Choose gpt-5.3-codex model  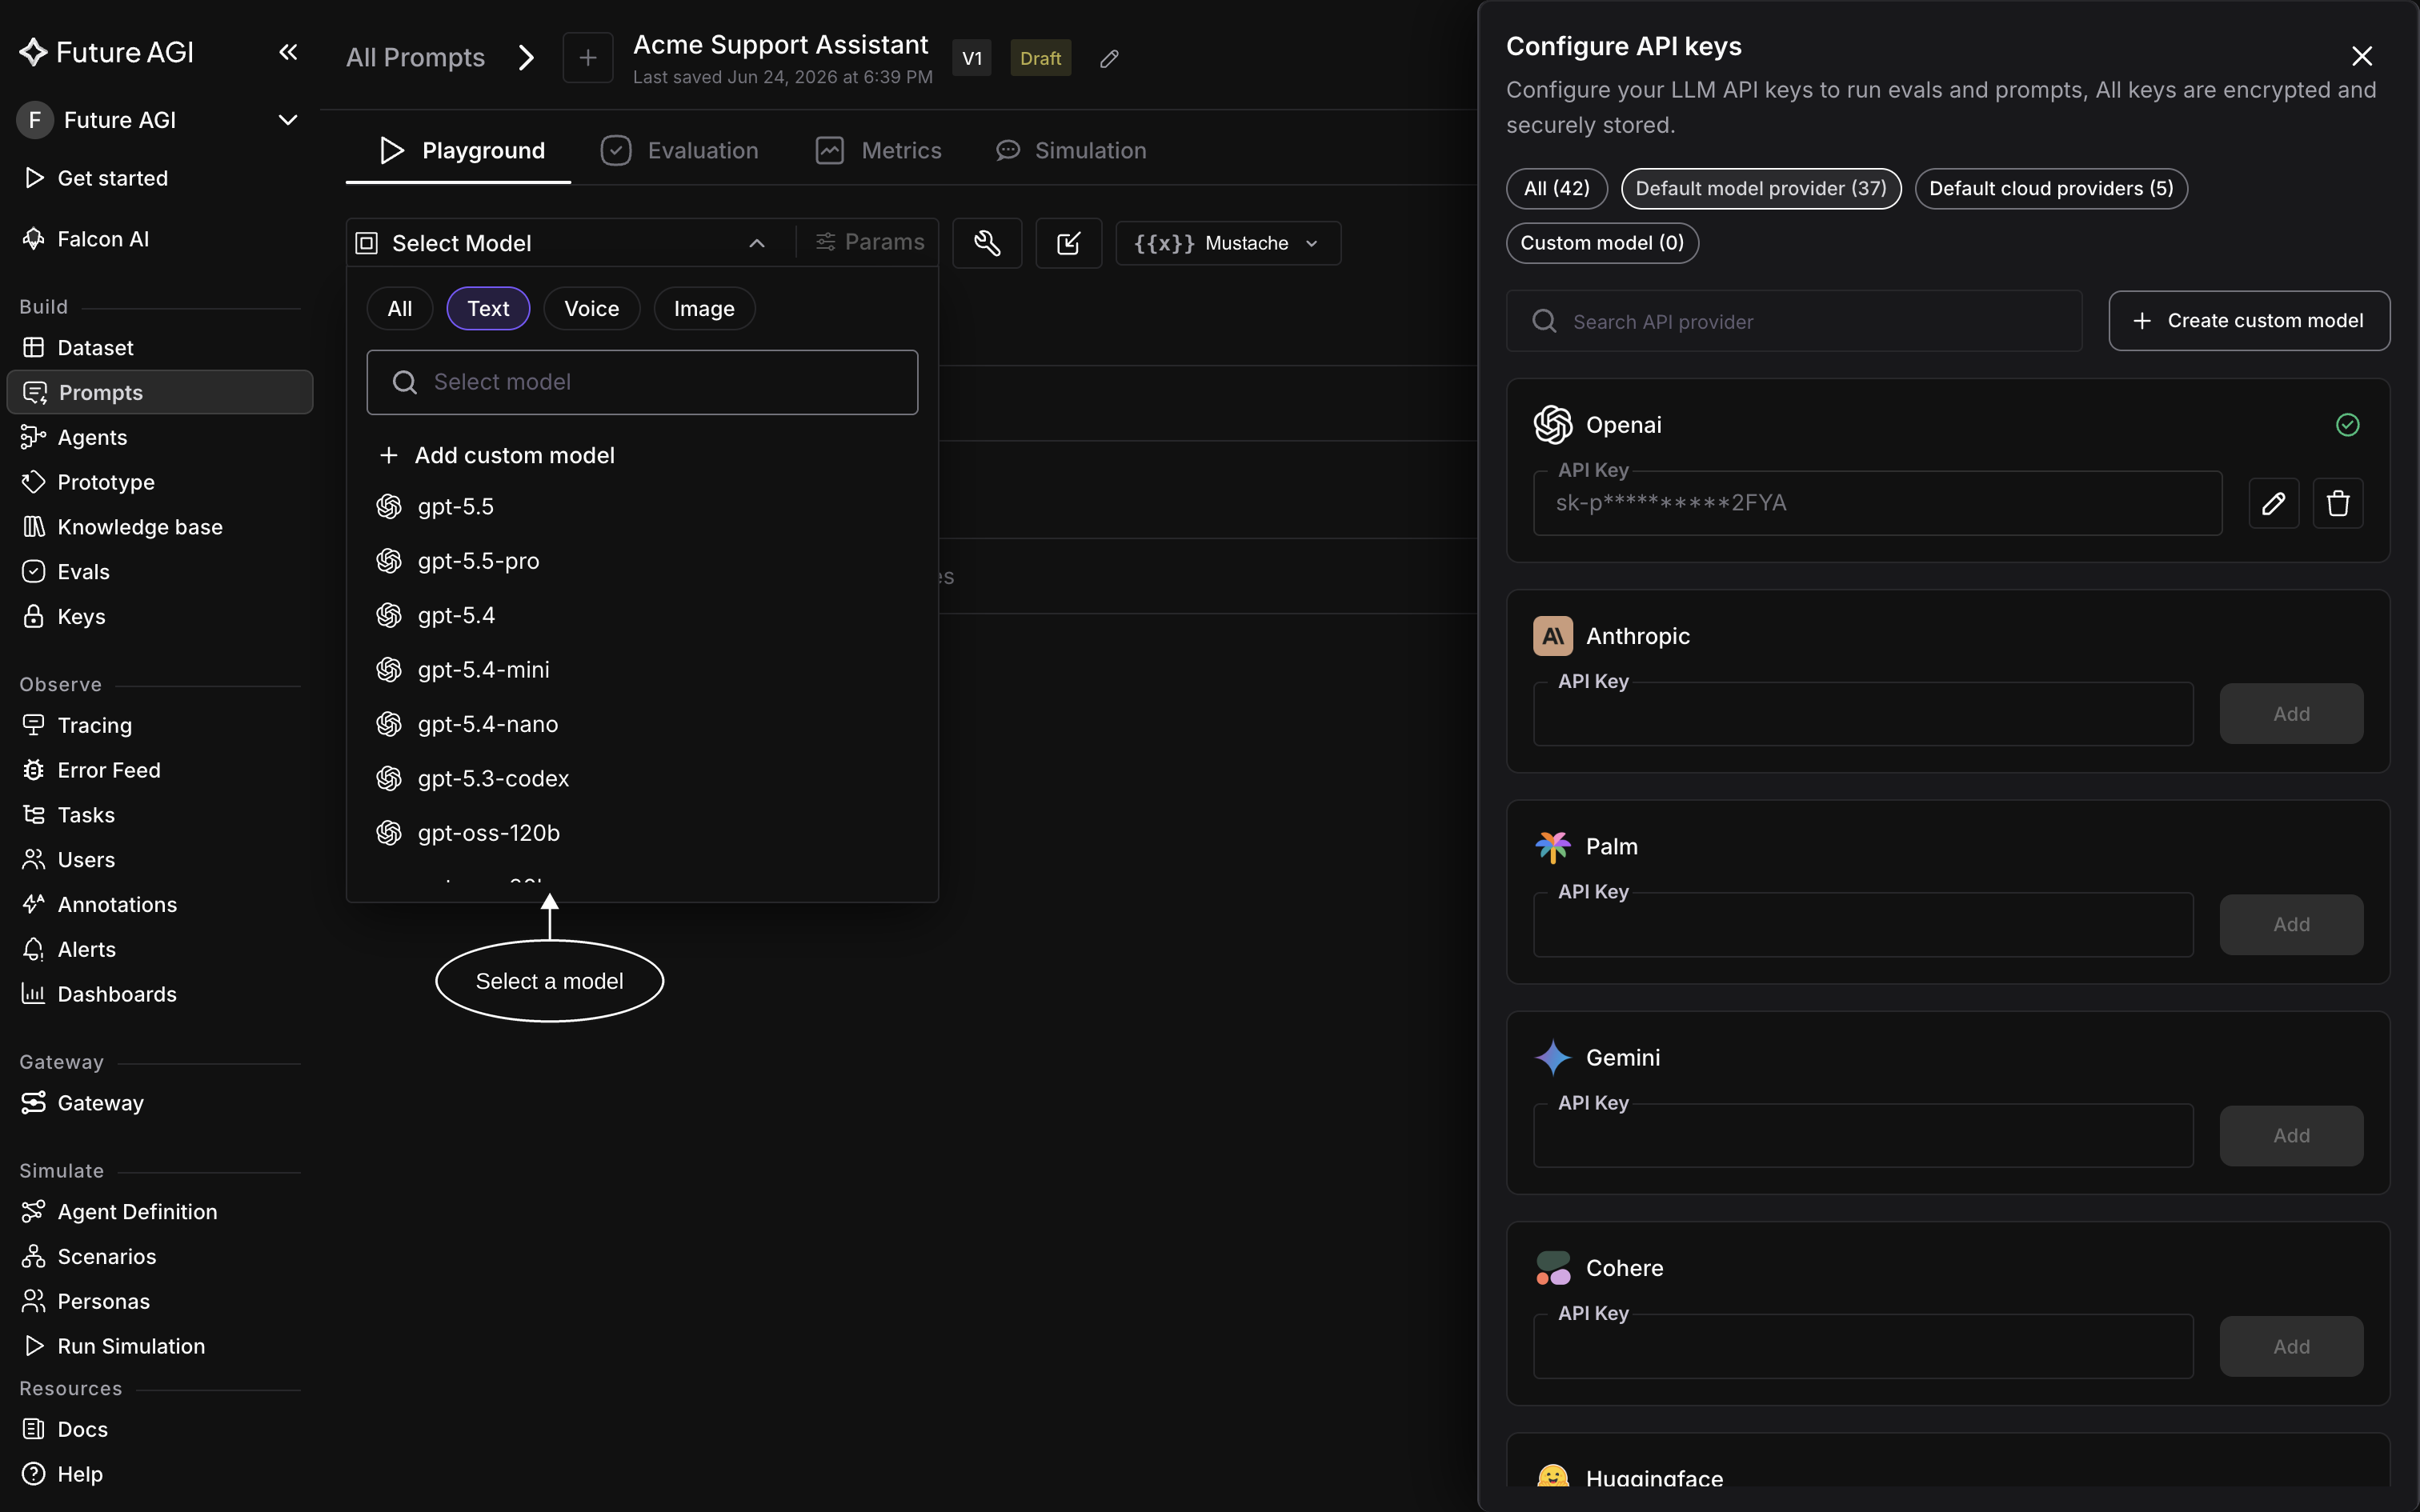click(642, 778)
